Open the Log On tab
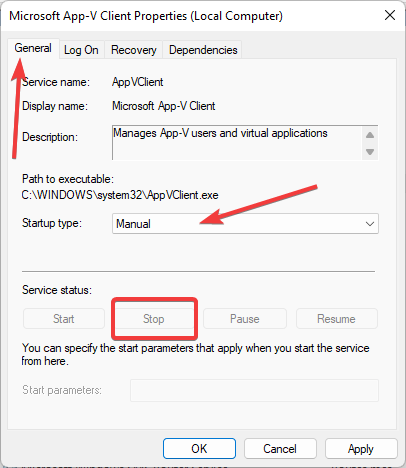 pyautogui.click(x=81, y=50)
